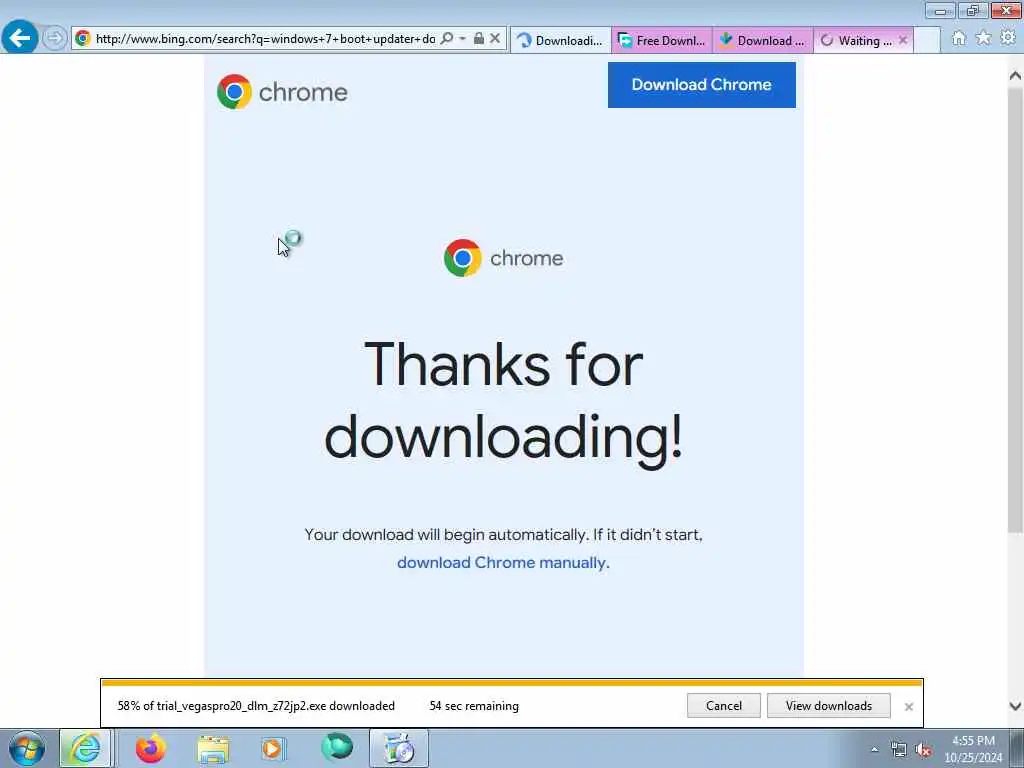Open Windows Media Player from taskbar
This screenshot has width=1024, height=768.
click(x=273, y=749)
